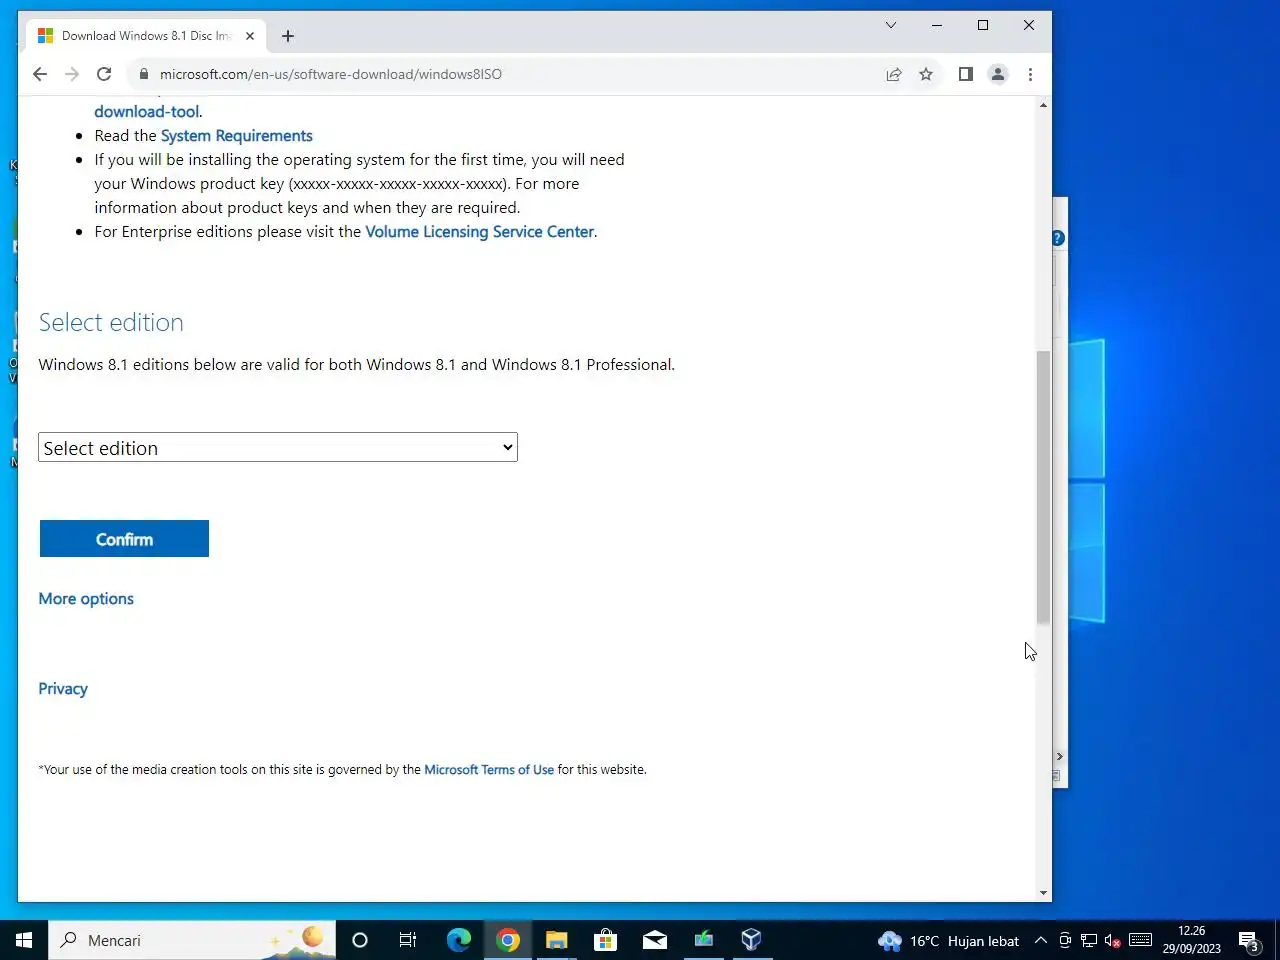Open the System Requirements link
The image size is (1280, 960).
[x=237, y=136]
